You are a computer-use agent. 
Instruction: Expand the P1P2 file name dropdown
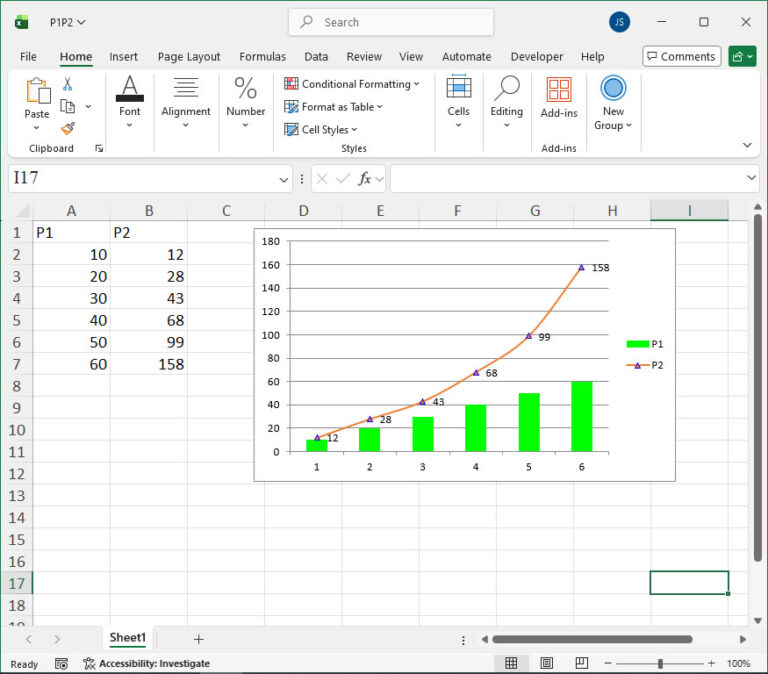pos(81,23)
